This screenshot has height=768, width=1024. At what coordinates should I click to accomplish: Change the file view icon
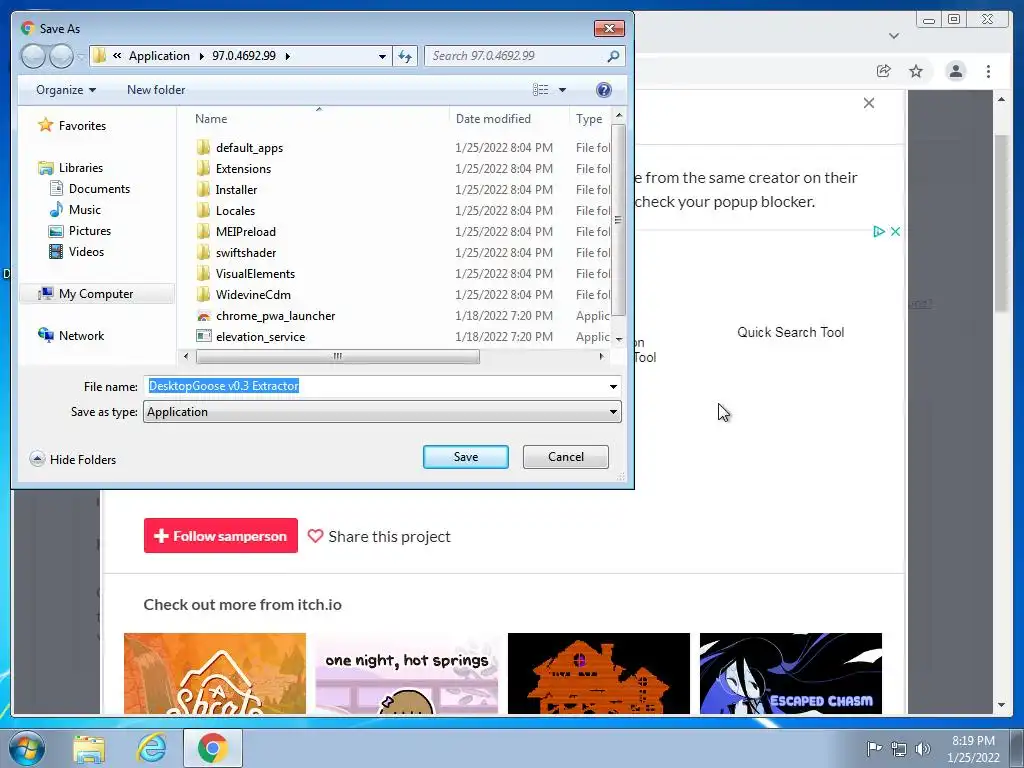click(541, 90)
